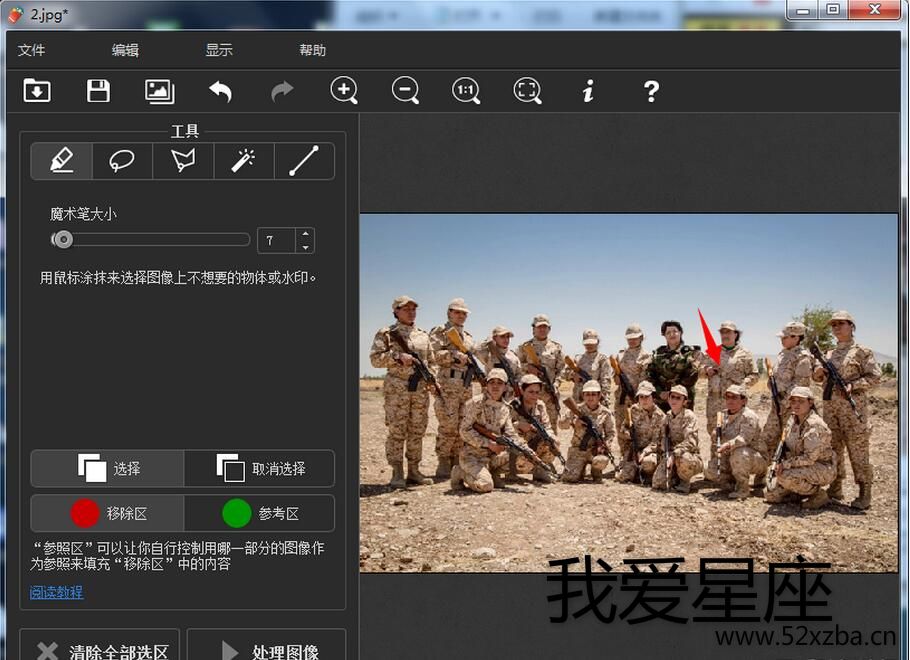
Task: Open the 阅读教程 tutorial link
Action: click(56, 592)
